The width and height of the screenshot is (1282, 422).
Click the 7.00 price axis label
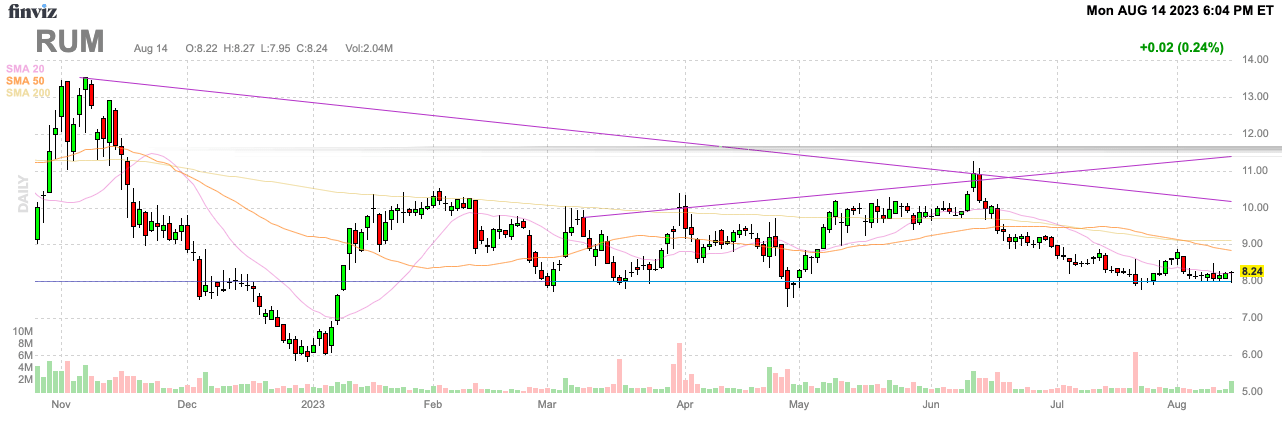1254,318
